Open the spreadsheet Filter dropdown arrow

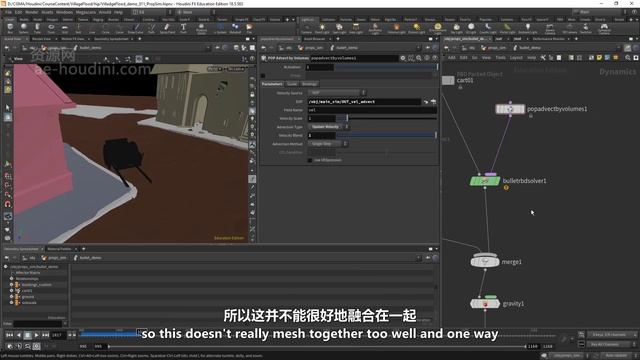[65, 324]
